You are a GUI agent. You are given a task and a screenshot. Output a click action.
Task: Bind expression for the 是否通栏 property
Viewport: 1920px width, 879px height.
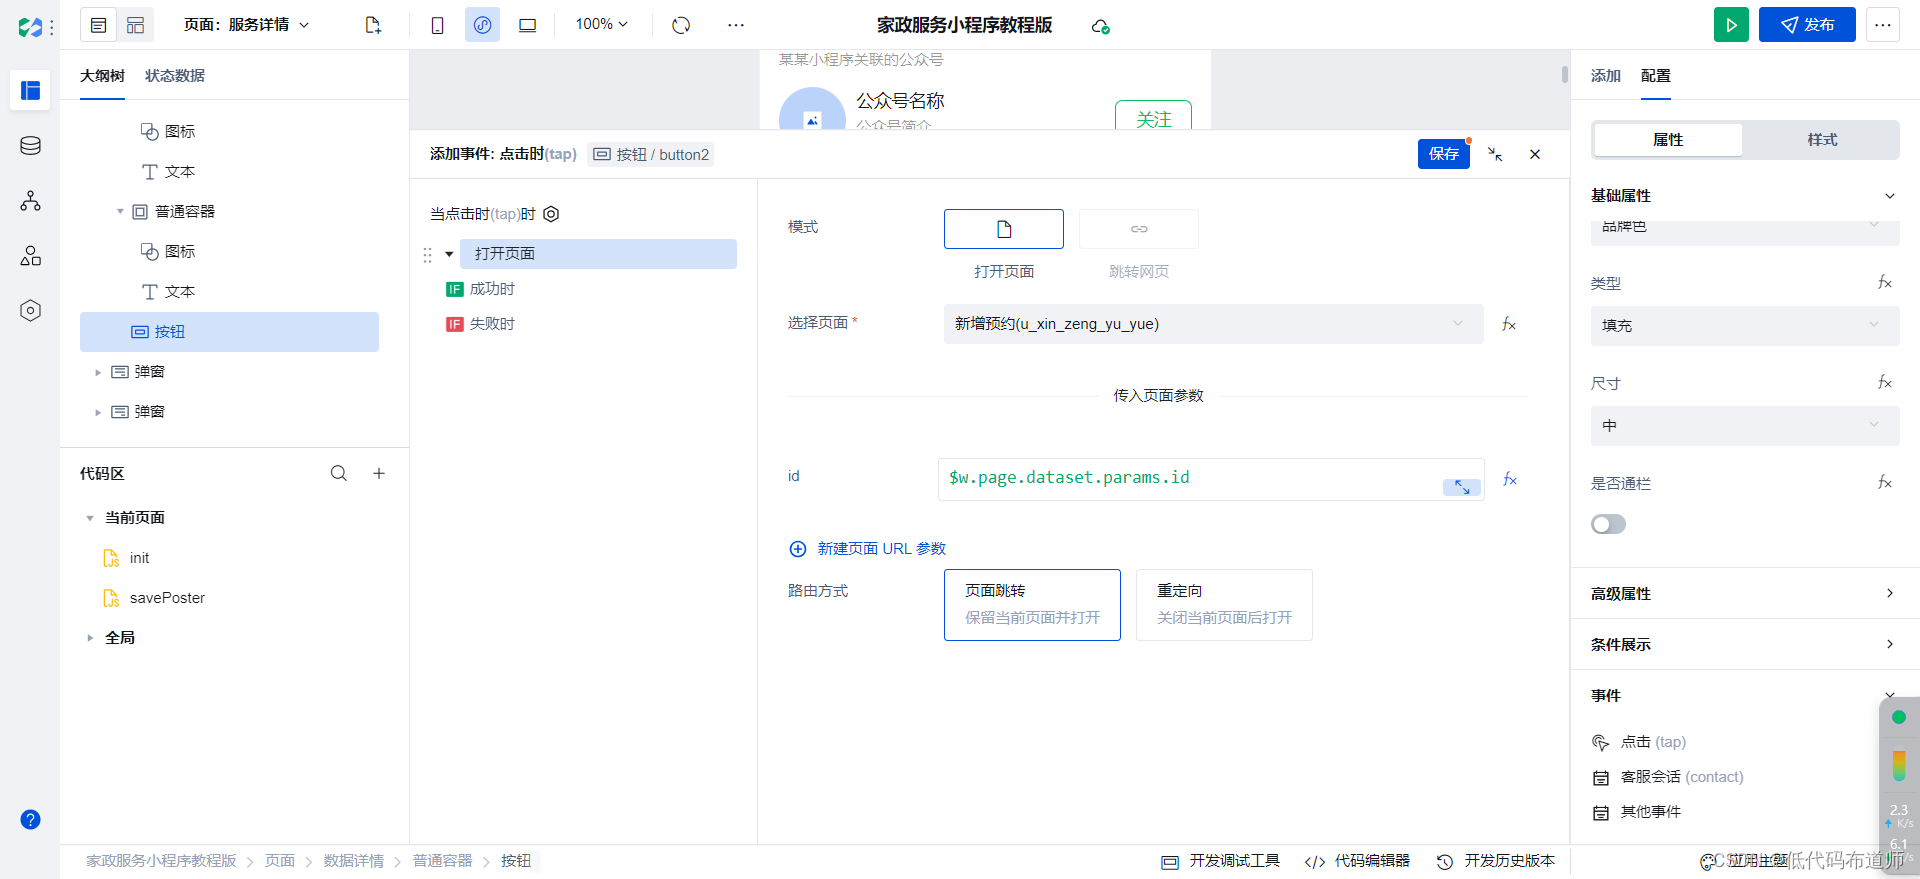click(1885, 483)
